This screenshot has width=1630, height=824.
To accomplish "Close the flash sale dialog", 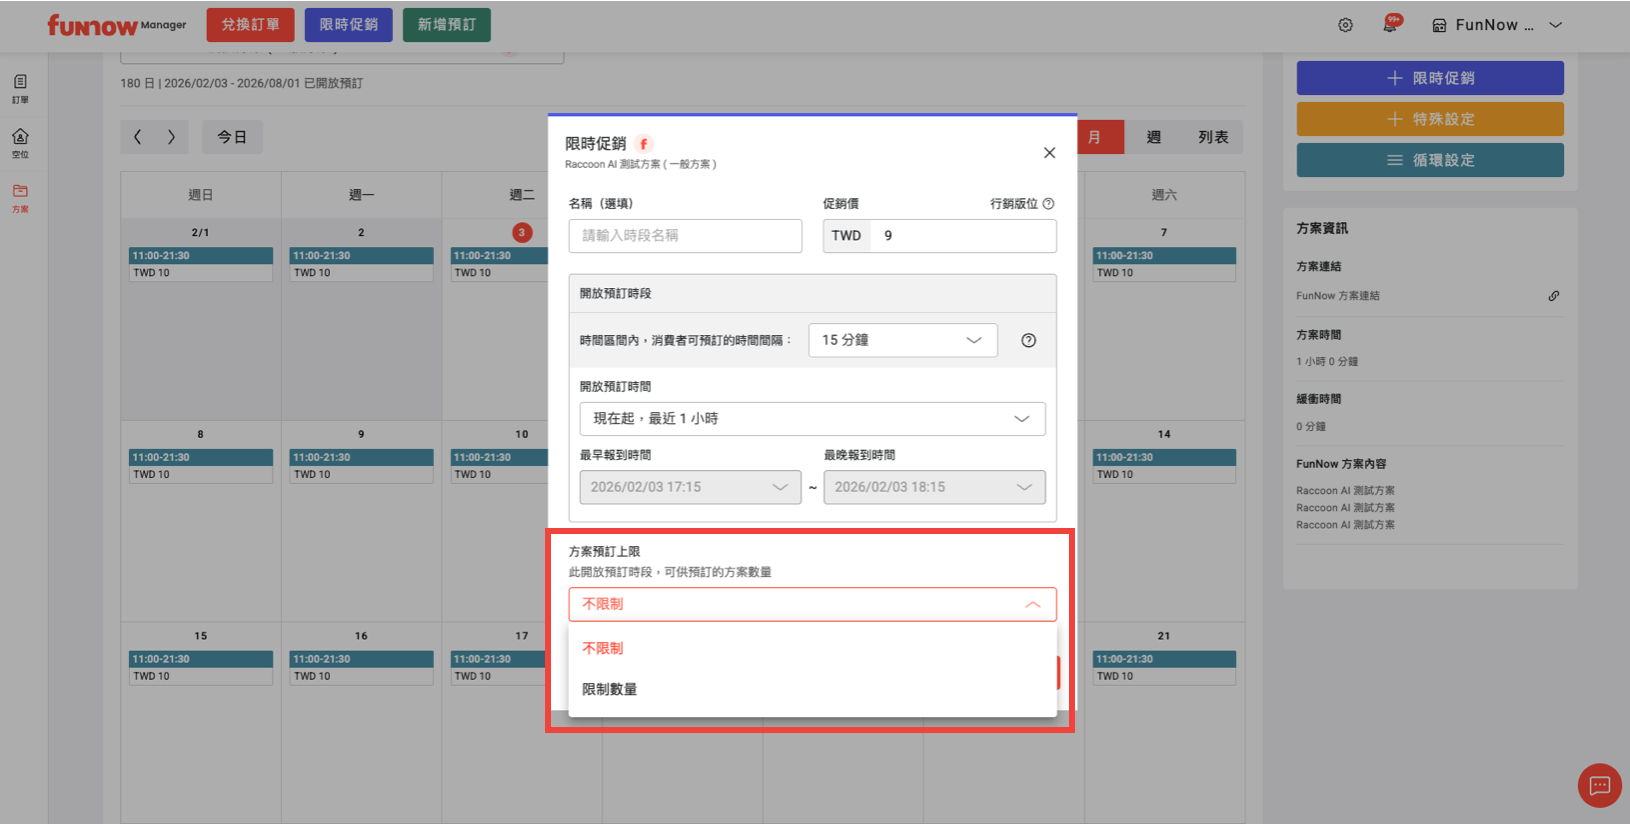I will tap(1049, 153).
